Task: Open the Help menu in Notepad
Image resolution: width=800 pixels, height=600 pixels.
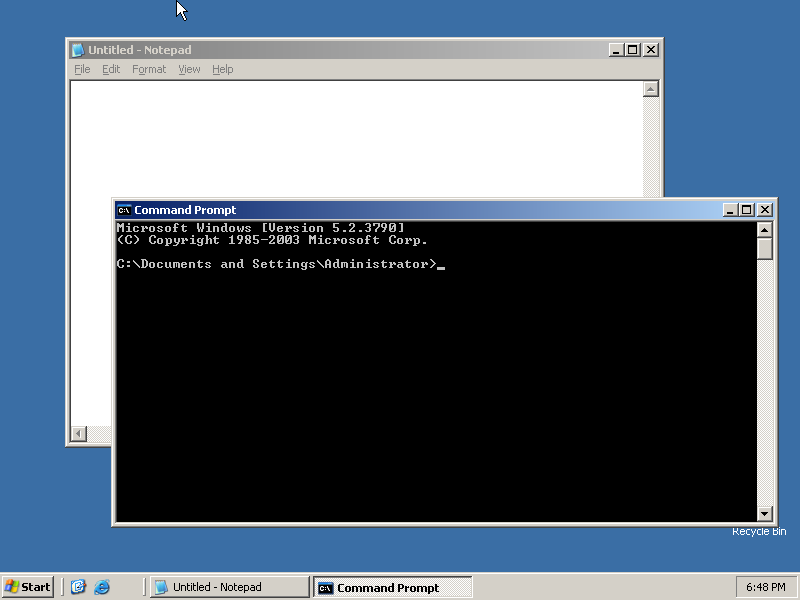Action: point(222,69)
